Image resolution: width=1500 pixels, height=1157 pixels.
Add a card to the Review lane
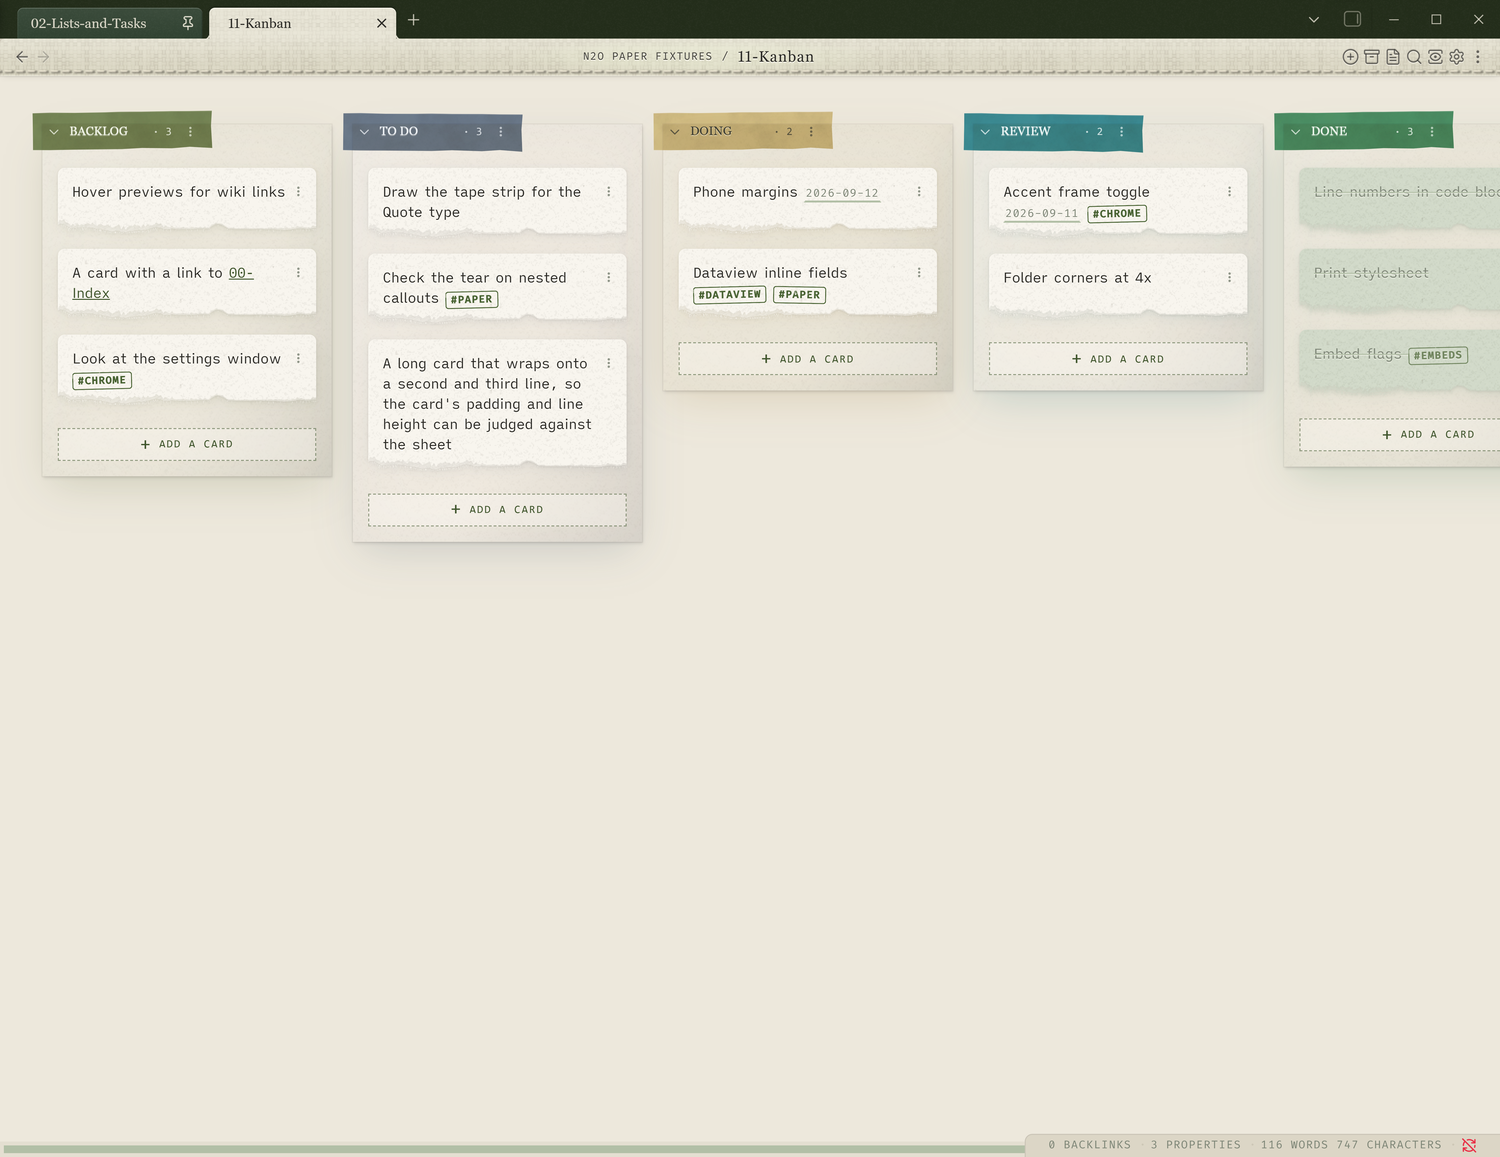tap(1118, 359)
